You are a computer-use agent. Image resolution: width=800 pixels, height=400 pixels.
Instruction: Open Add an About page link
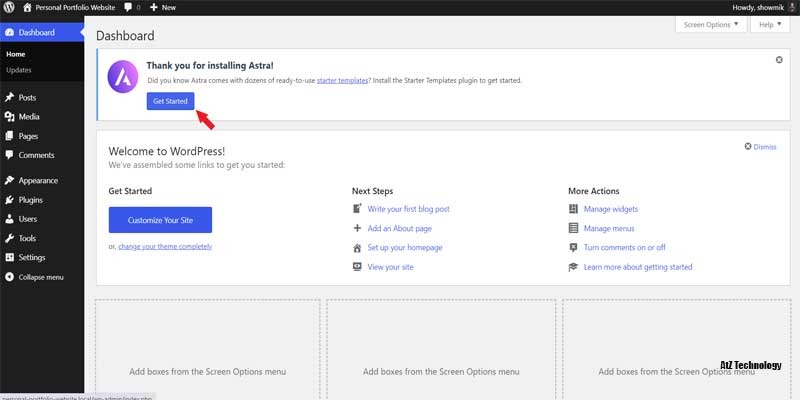pos(399,228)
